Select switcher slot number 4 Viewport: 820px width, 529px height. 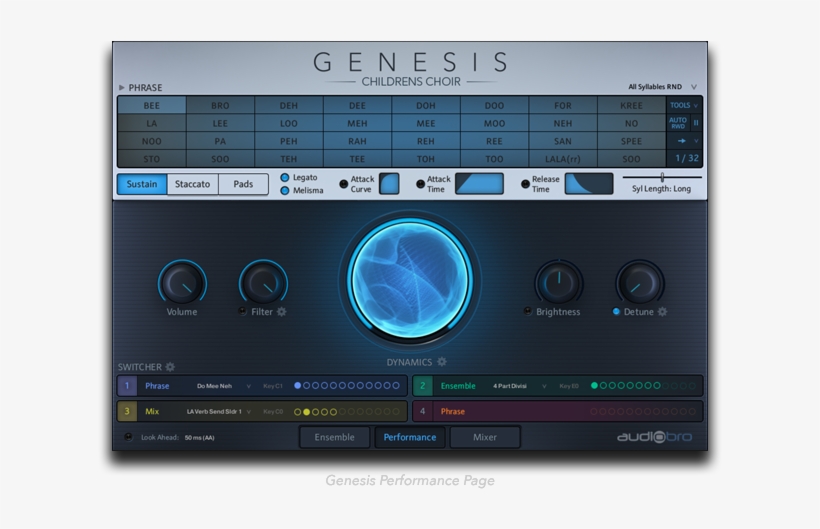coord(423,411)
